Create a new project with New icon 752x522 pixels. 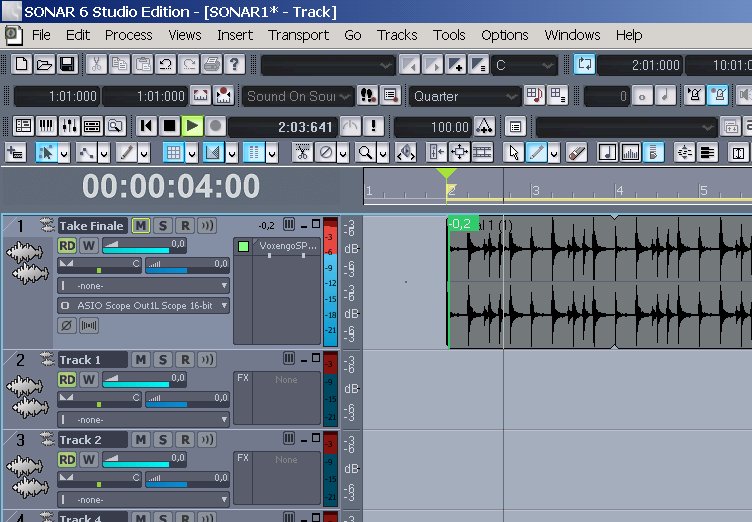[x=22, y=64]
